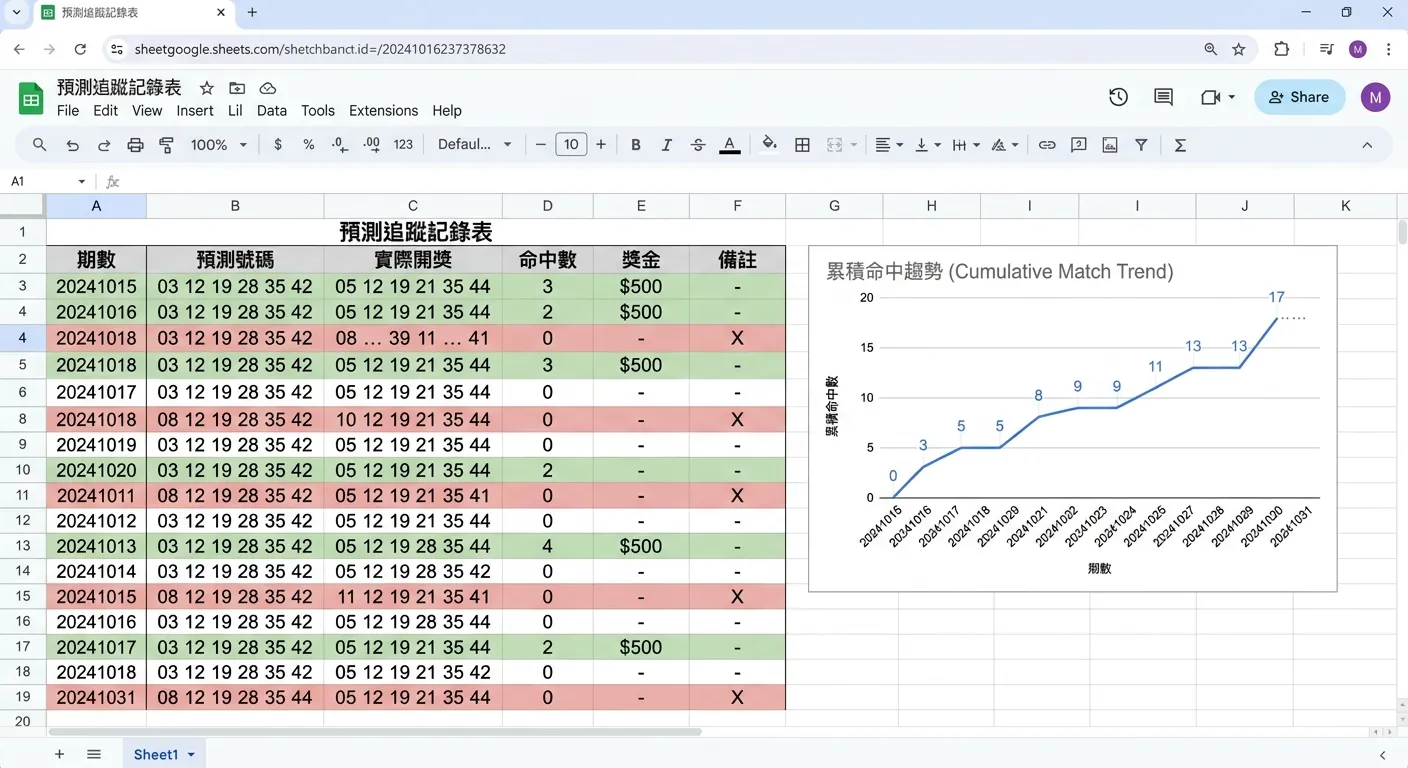Open the comments panel

[1163, 97]
